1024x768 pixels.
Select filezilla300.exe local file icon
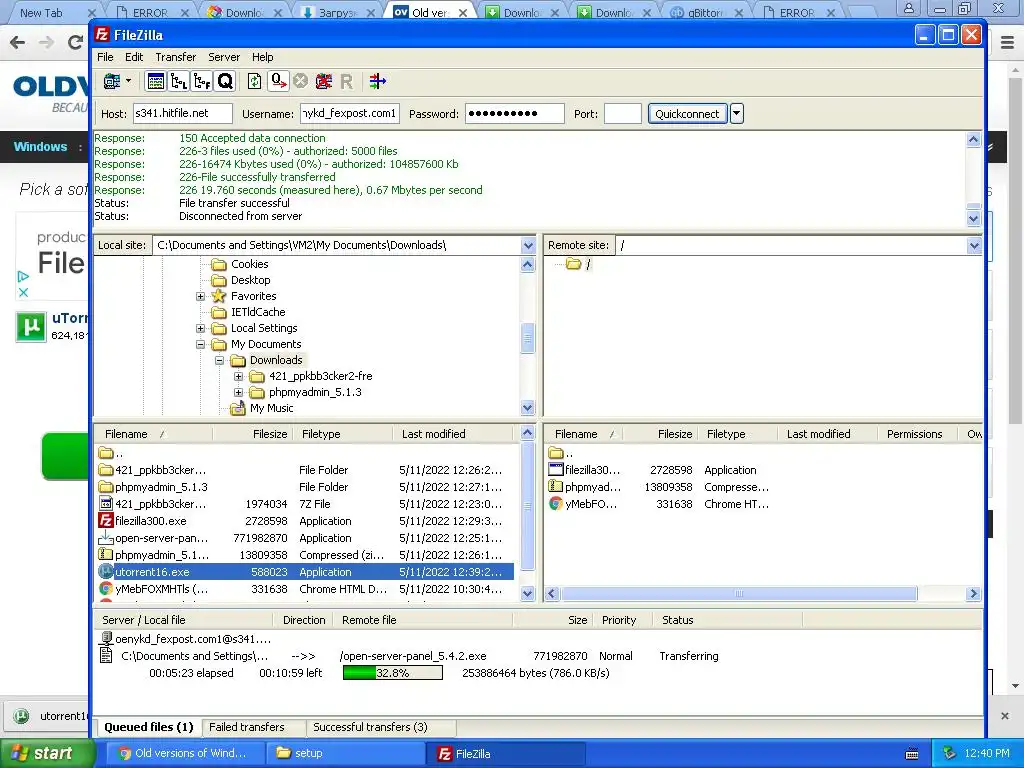106,520
